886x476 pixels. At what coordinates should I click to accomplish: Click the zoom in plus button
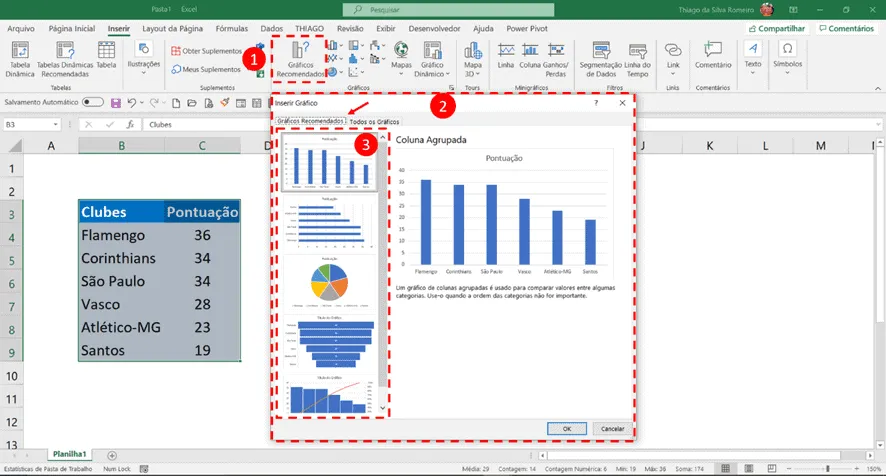[857, 469]
